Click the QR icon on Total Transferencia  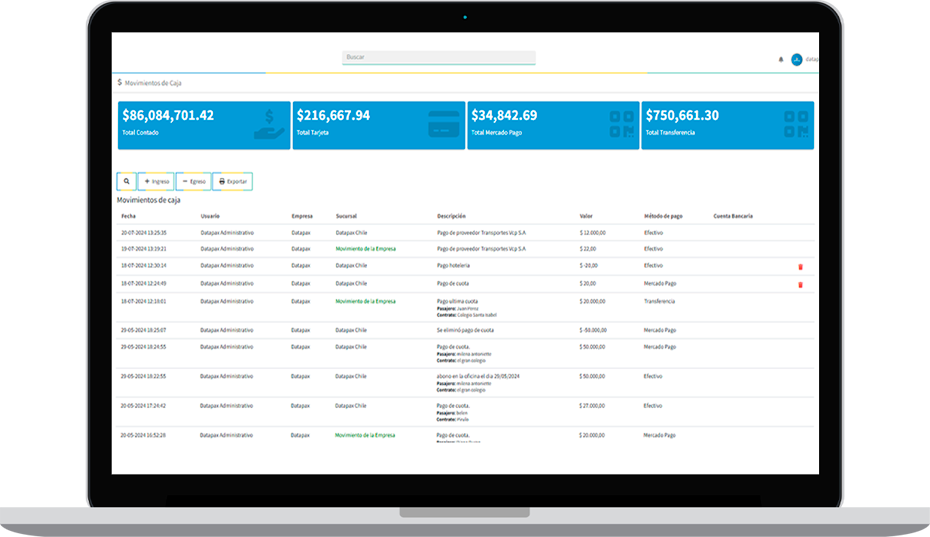[796, 124]
